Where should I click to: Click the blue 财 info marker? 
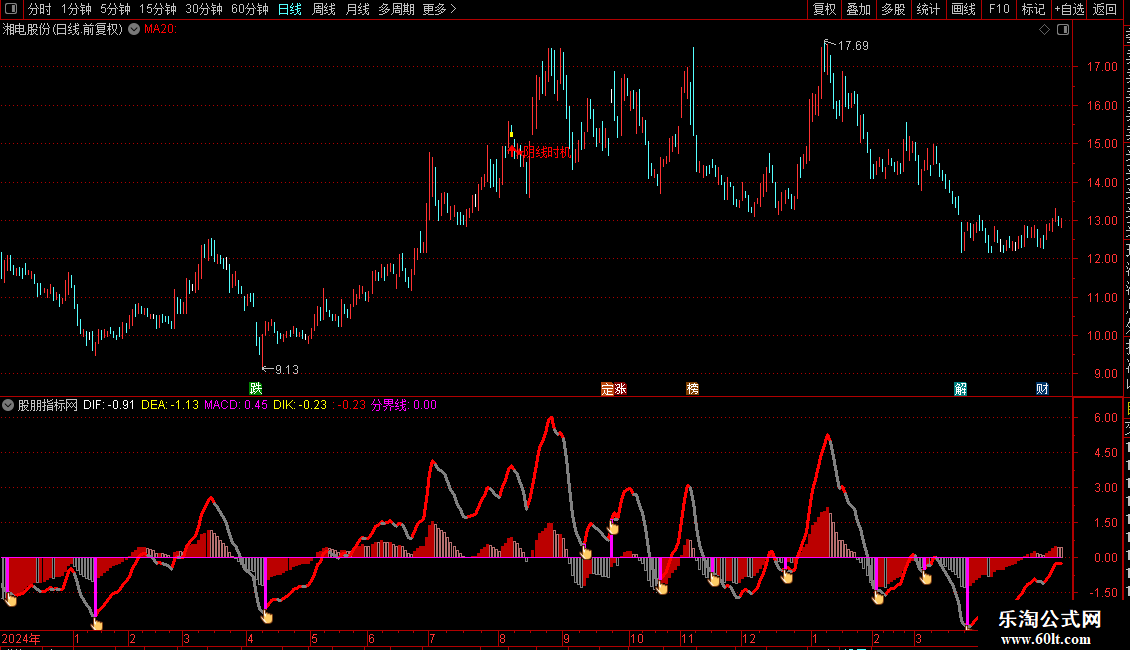click(x=1042, y=389)
